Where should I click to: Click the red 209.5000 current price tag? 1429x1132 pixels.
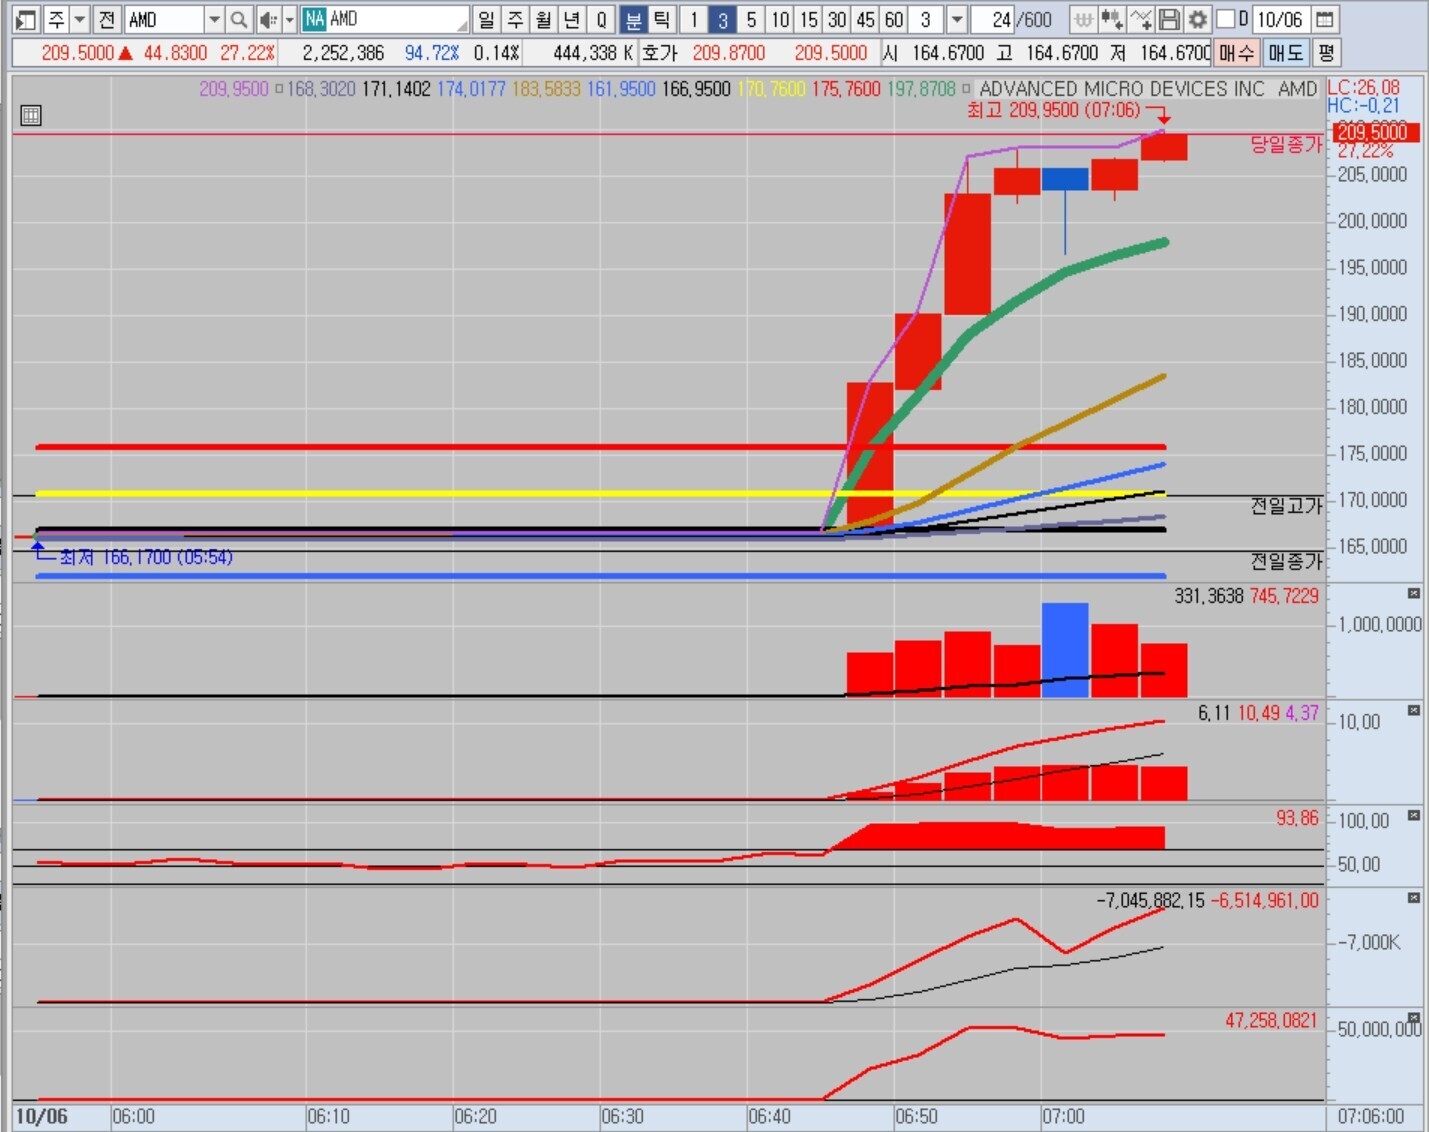coord(1376,133)
